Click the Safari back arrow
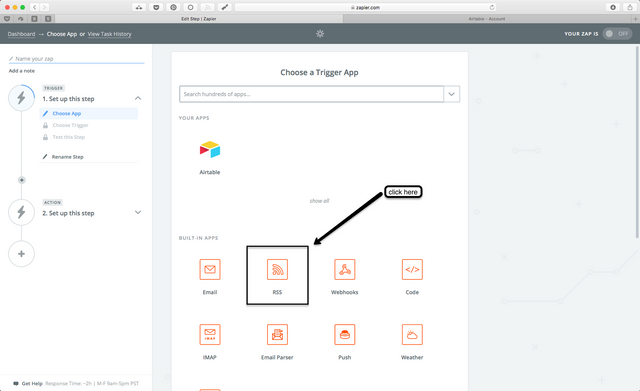 [35, 7]
